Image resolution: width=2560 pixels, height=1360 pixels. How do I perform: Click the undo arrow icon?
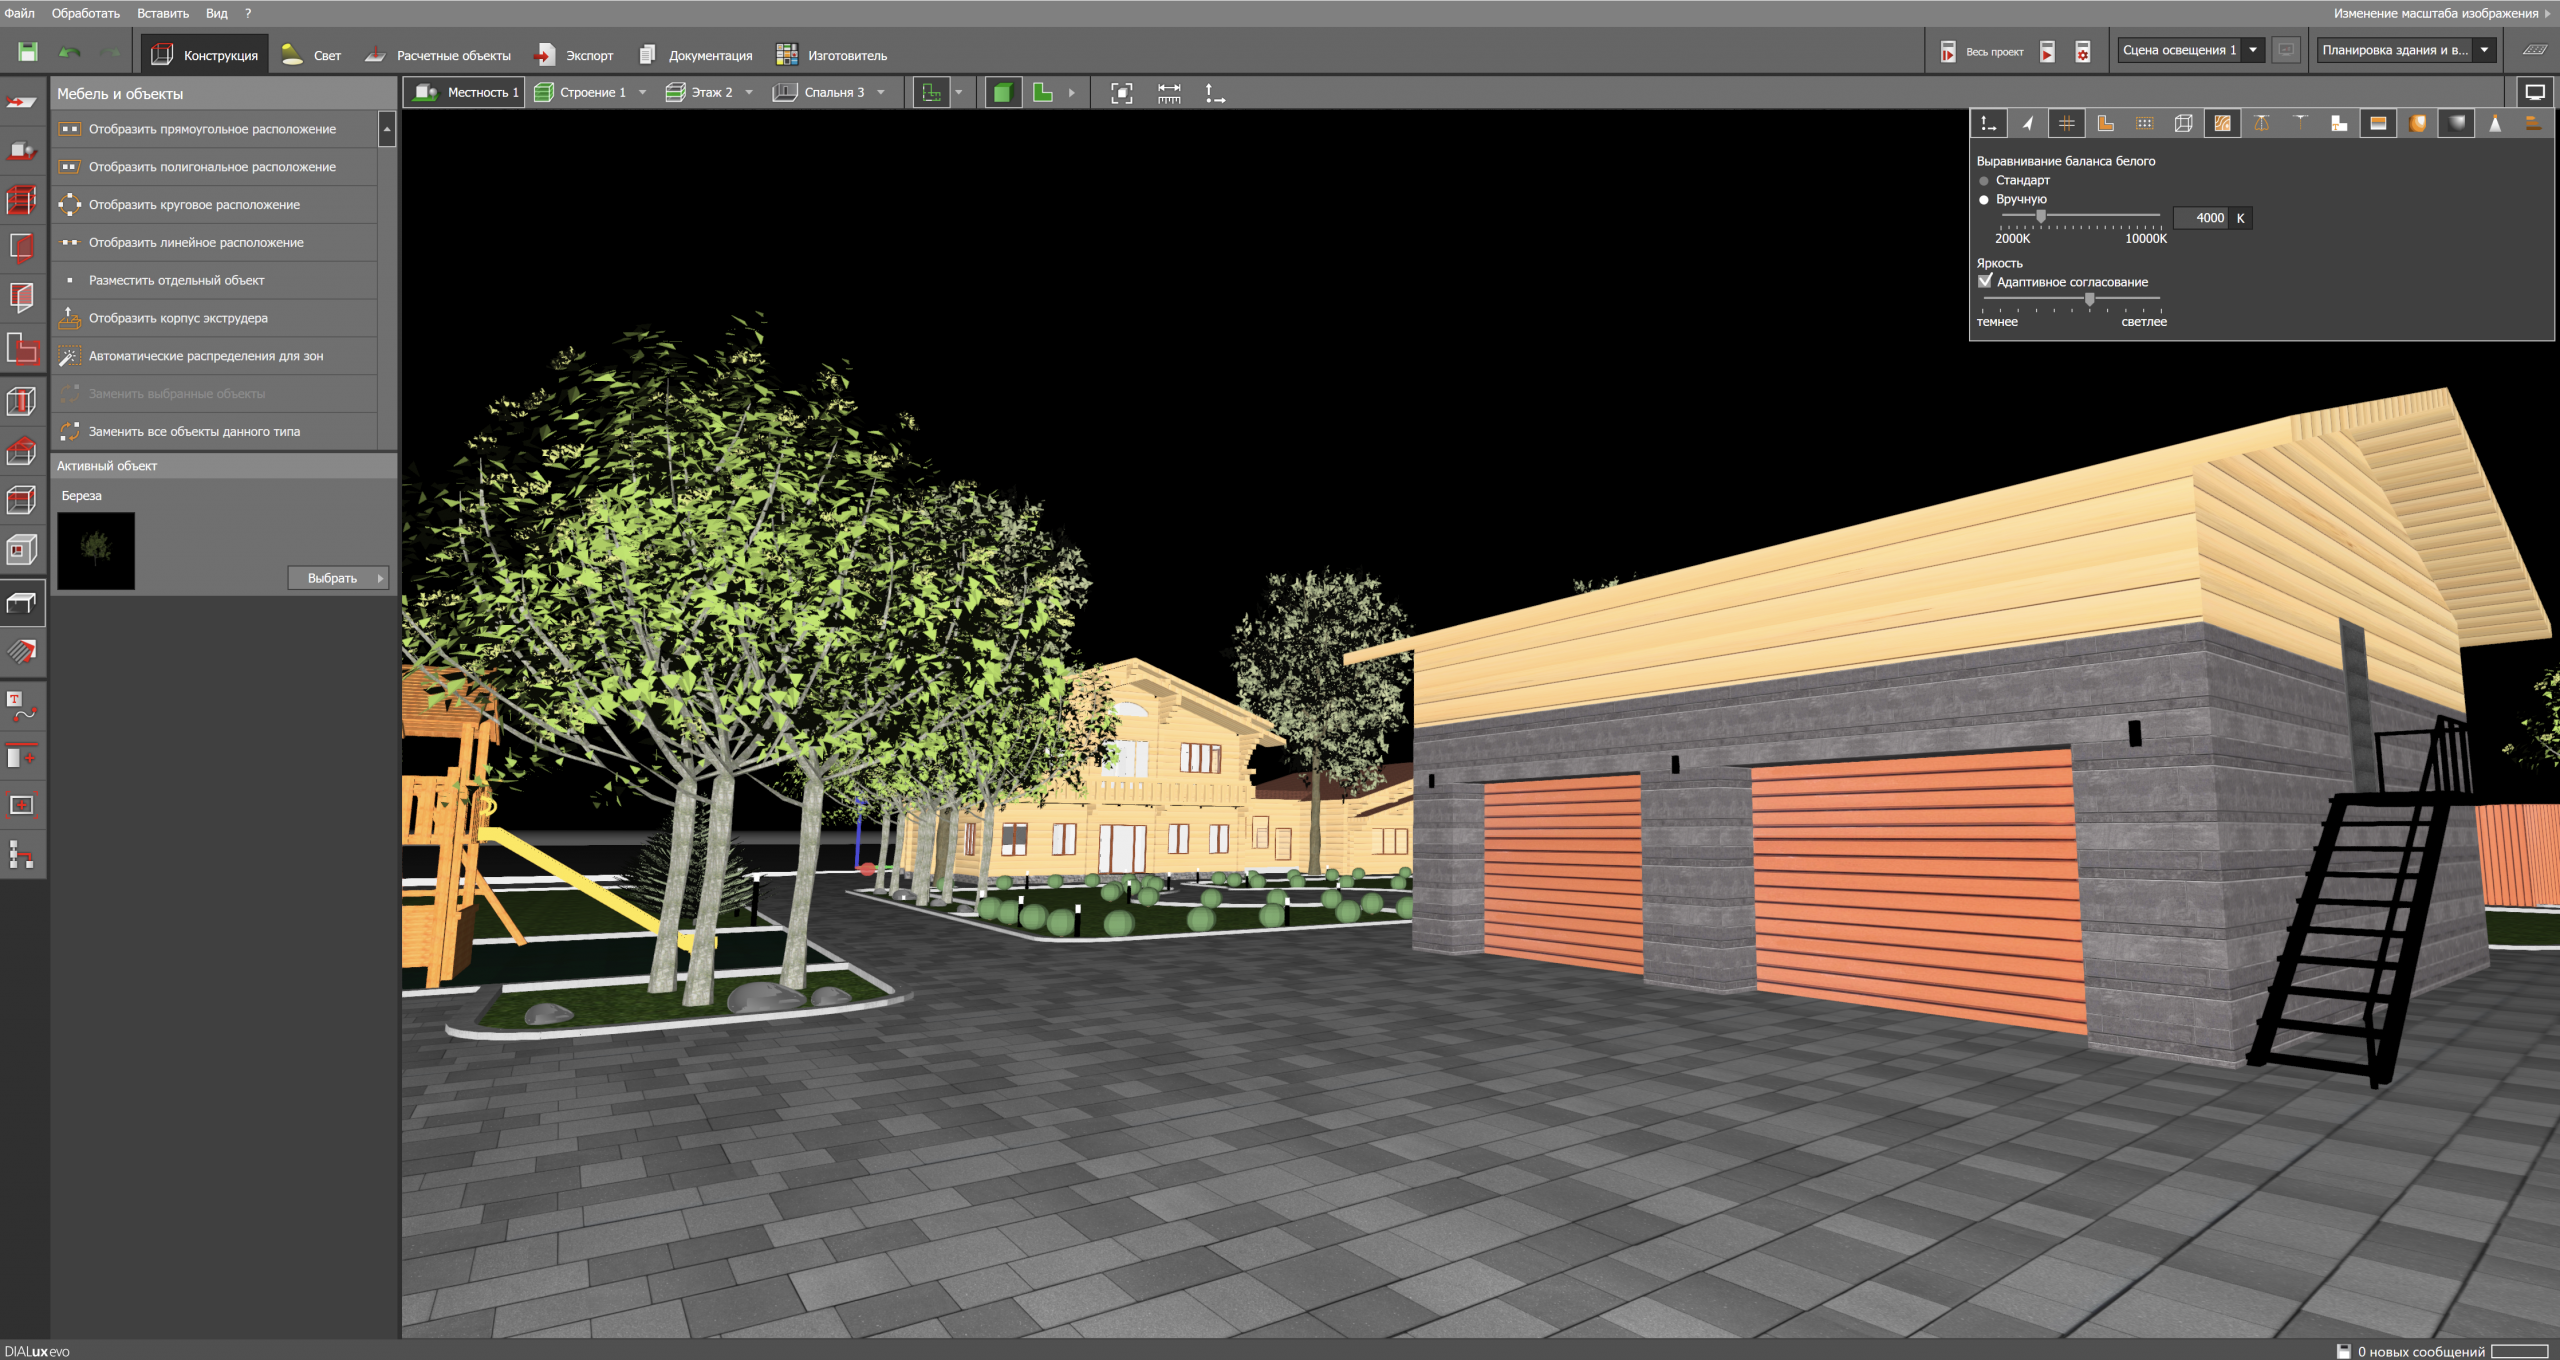point(69,53)
